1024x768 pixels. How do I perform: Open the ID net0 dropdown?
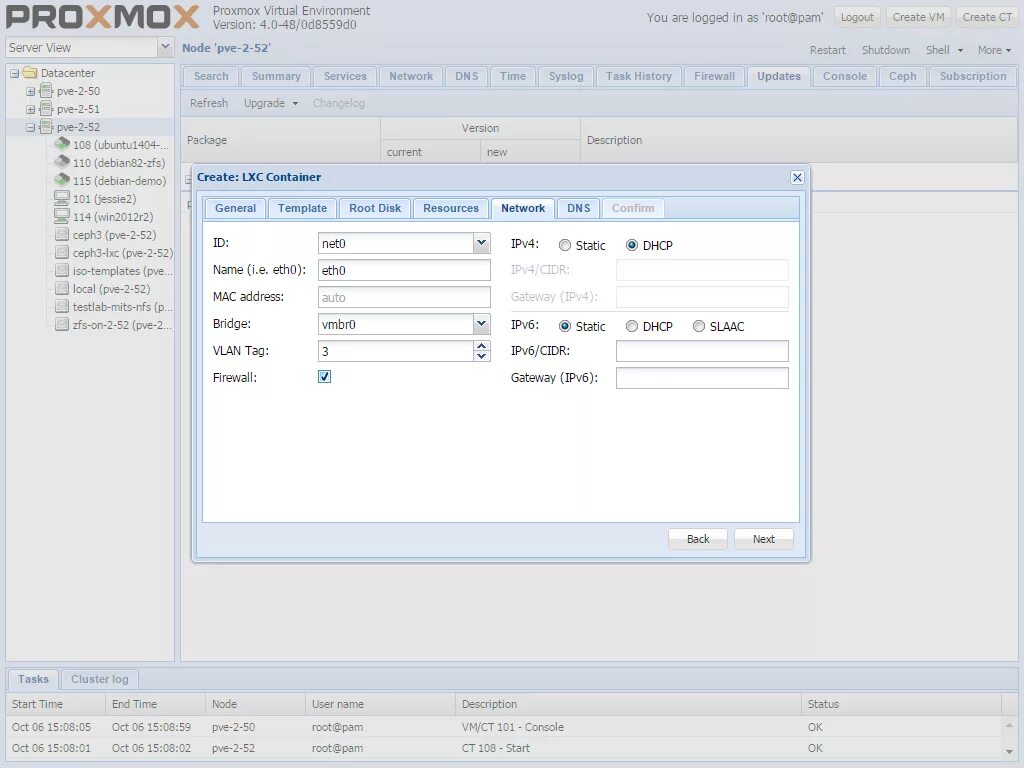(x=481, y=243)
